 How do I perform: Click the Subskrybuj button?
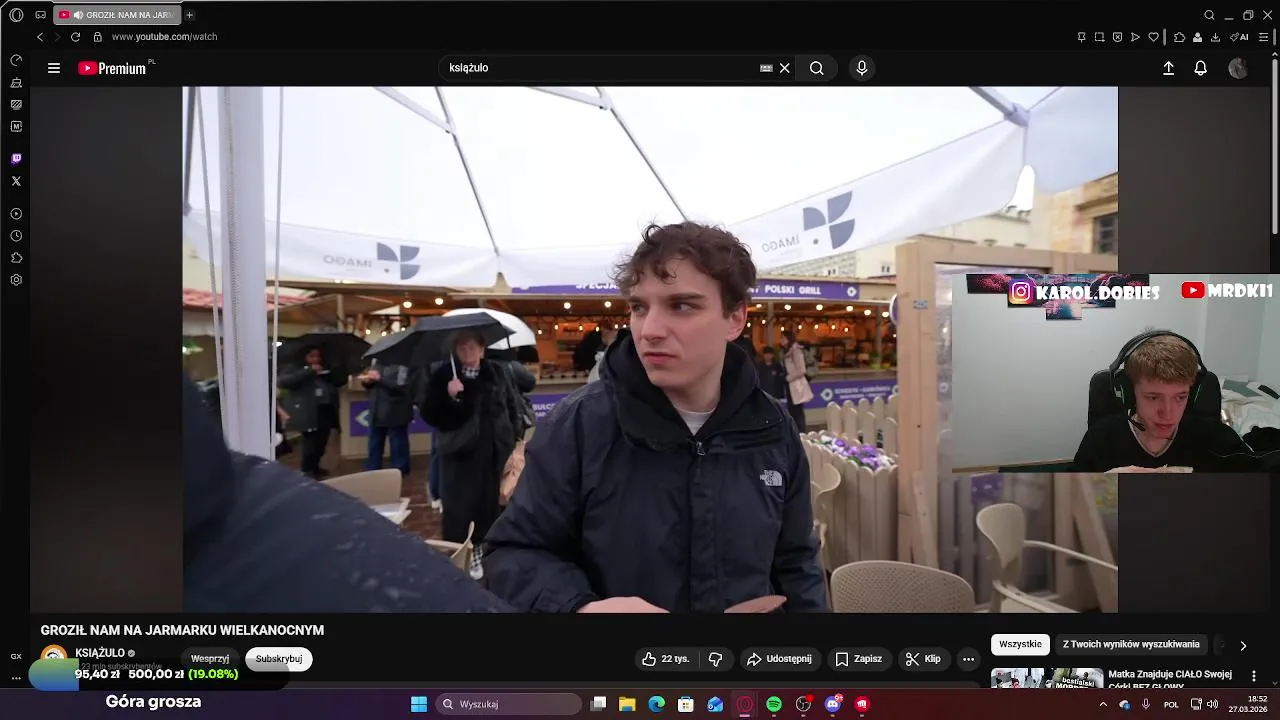click(279, 659)
